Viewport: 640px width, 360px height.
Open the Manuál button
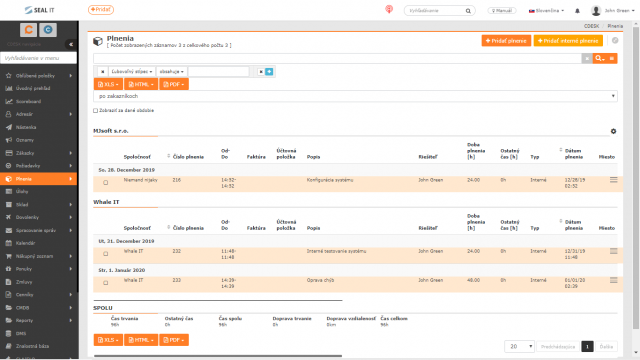point(502,11)
